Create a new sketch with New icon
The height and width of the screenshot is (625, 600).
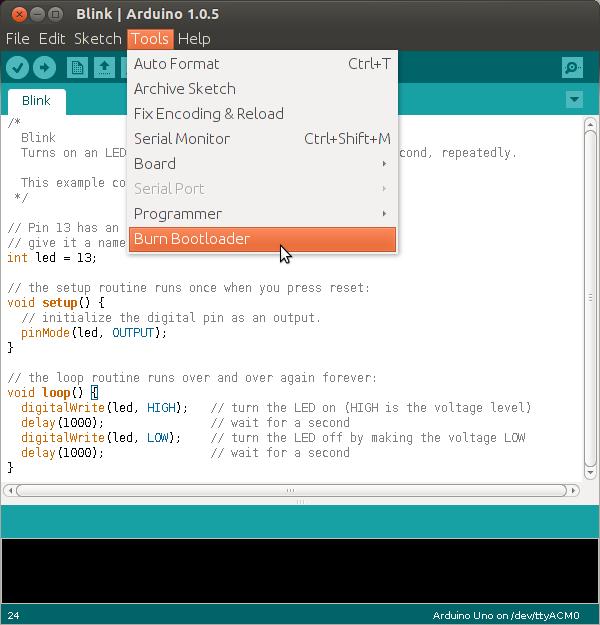pyautogui.click(x=77, y=67)
